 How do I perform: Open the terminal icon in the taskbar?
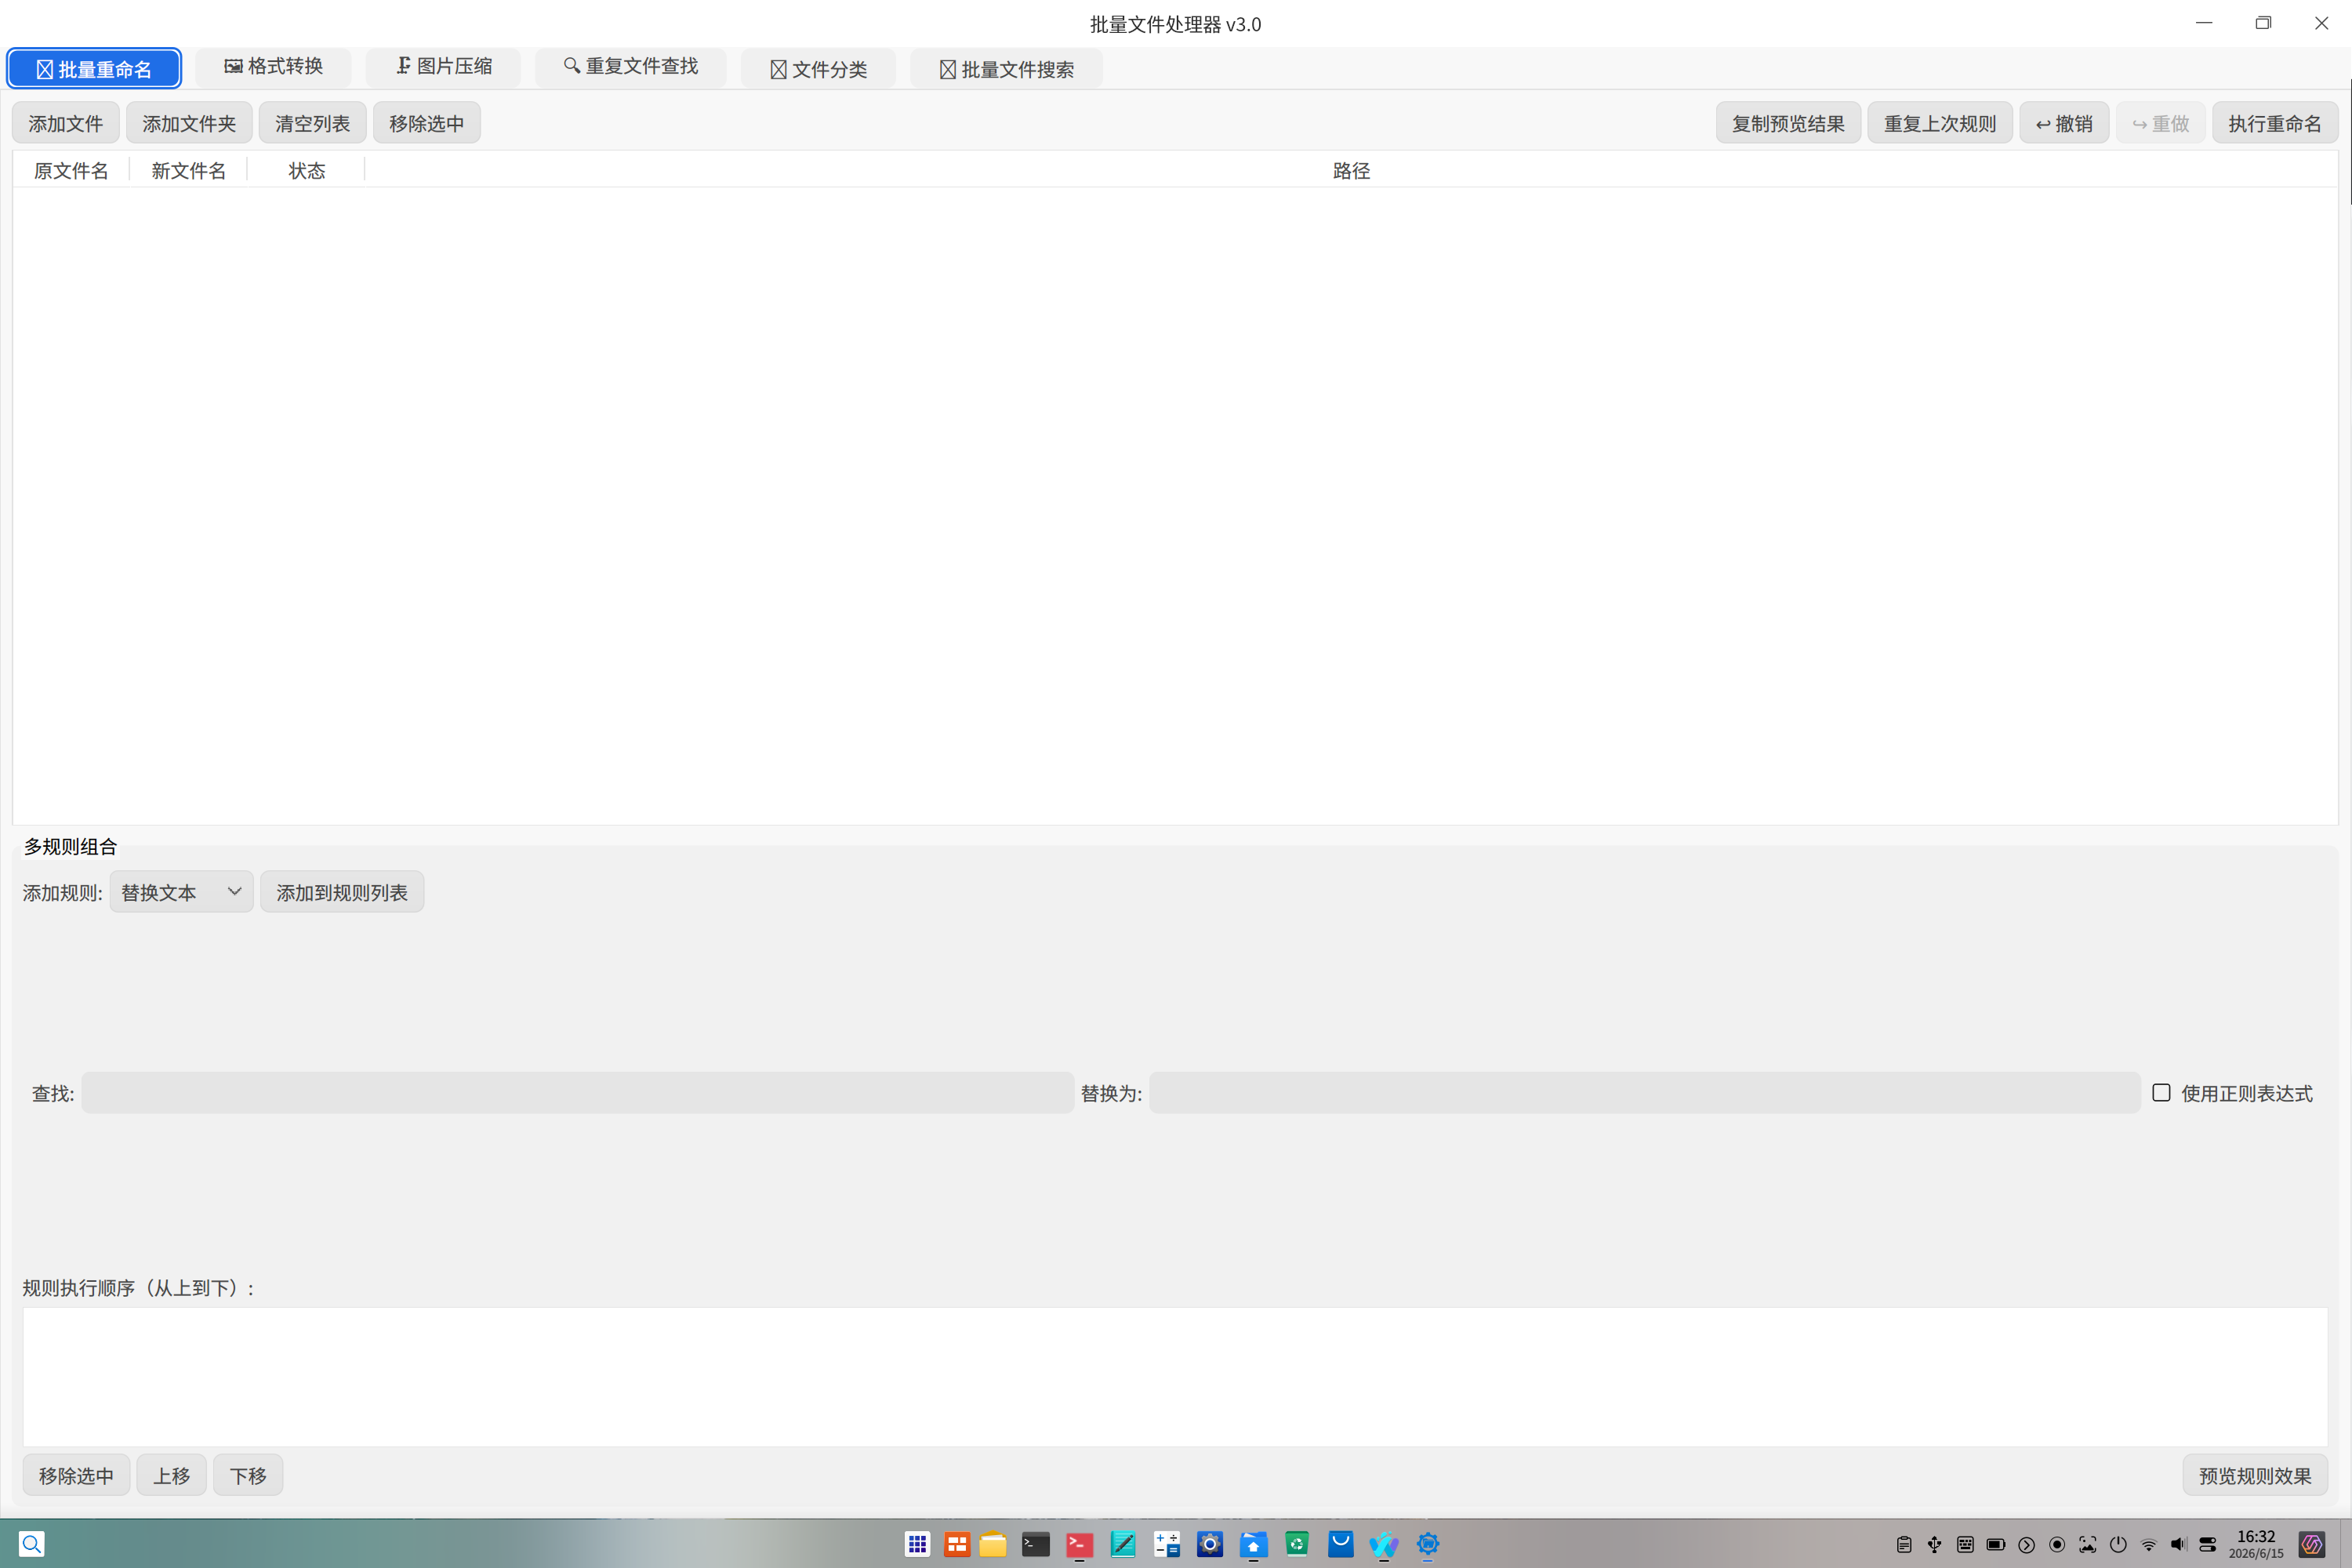click(1035, 1544)
